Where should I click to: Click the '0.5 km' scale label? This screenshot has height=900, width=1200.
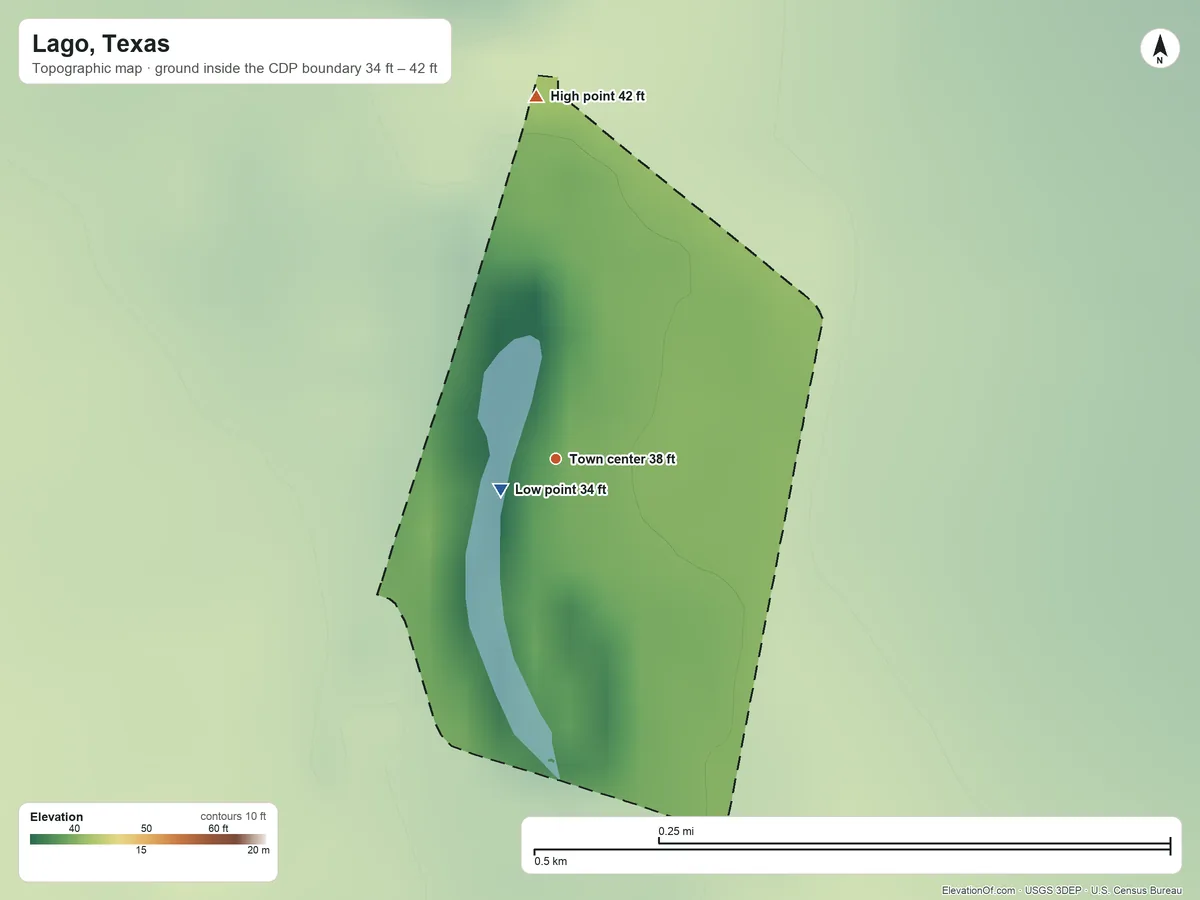pyautogui.click(x=550, y=861)
